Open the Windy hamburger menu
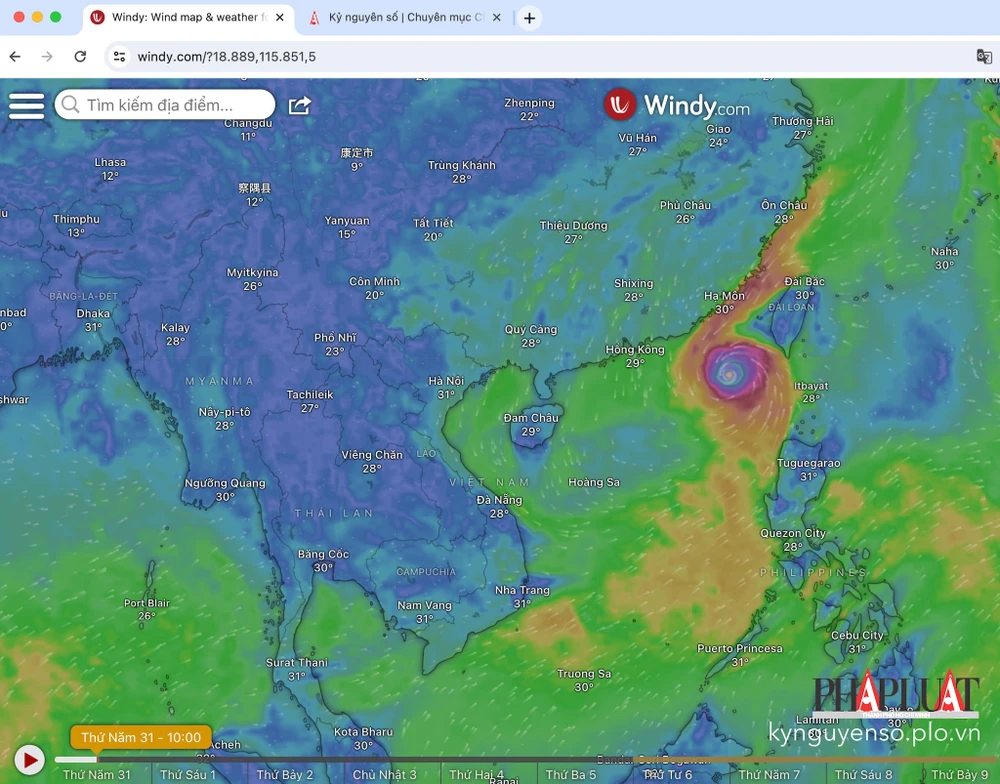 pos(27,105)
